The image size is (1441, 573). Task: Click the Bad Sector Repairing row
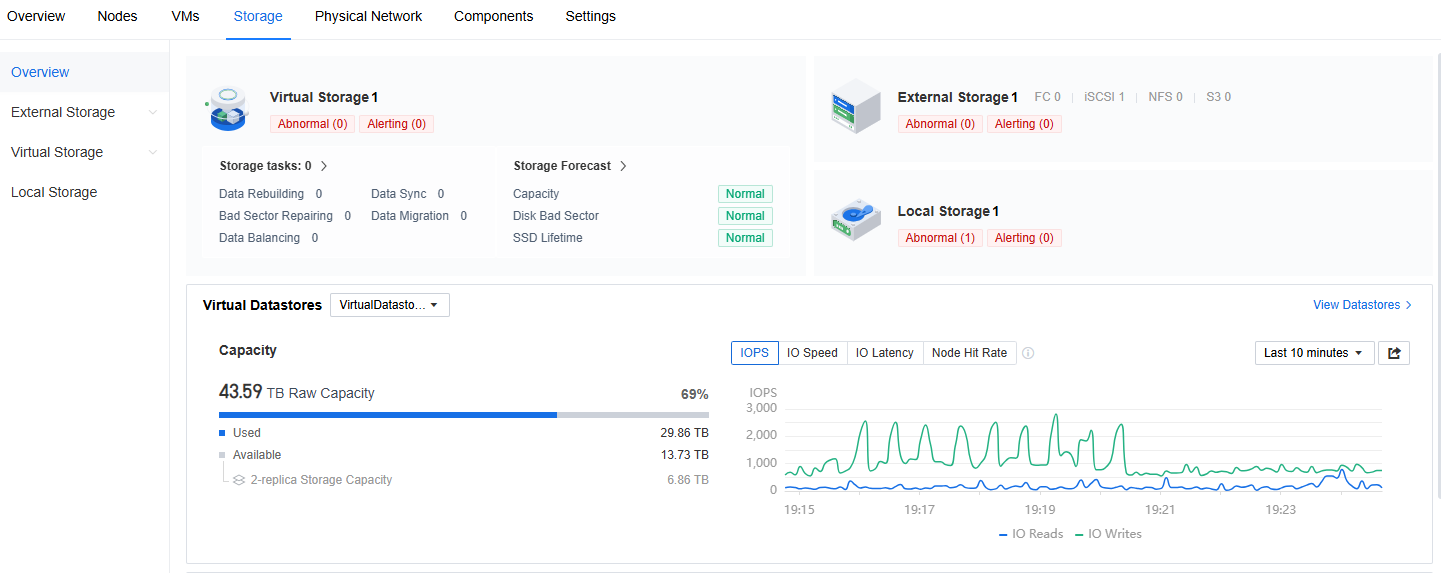click(285, 216)
